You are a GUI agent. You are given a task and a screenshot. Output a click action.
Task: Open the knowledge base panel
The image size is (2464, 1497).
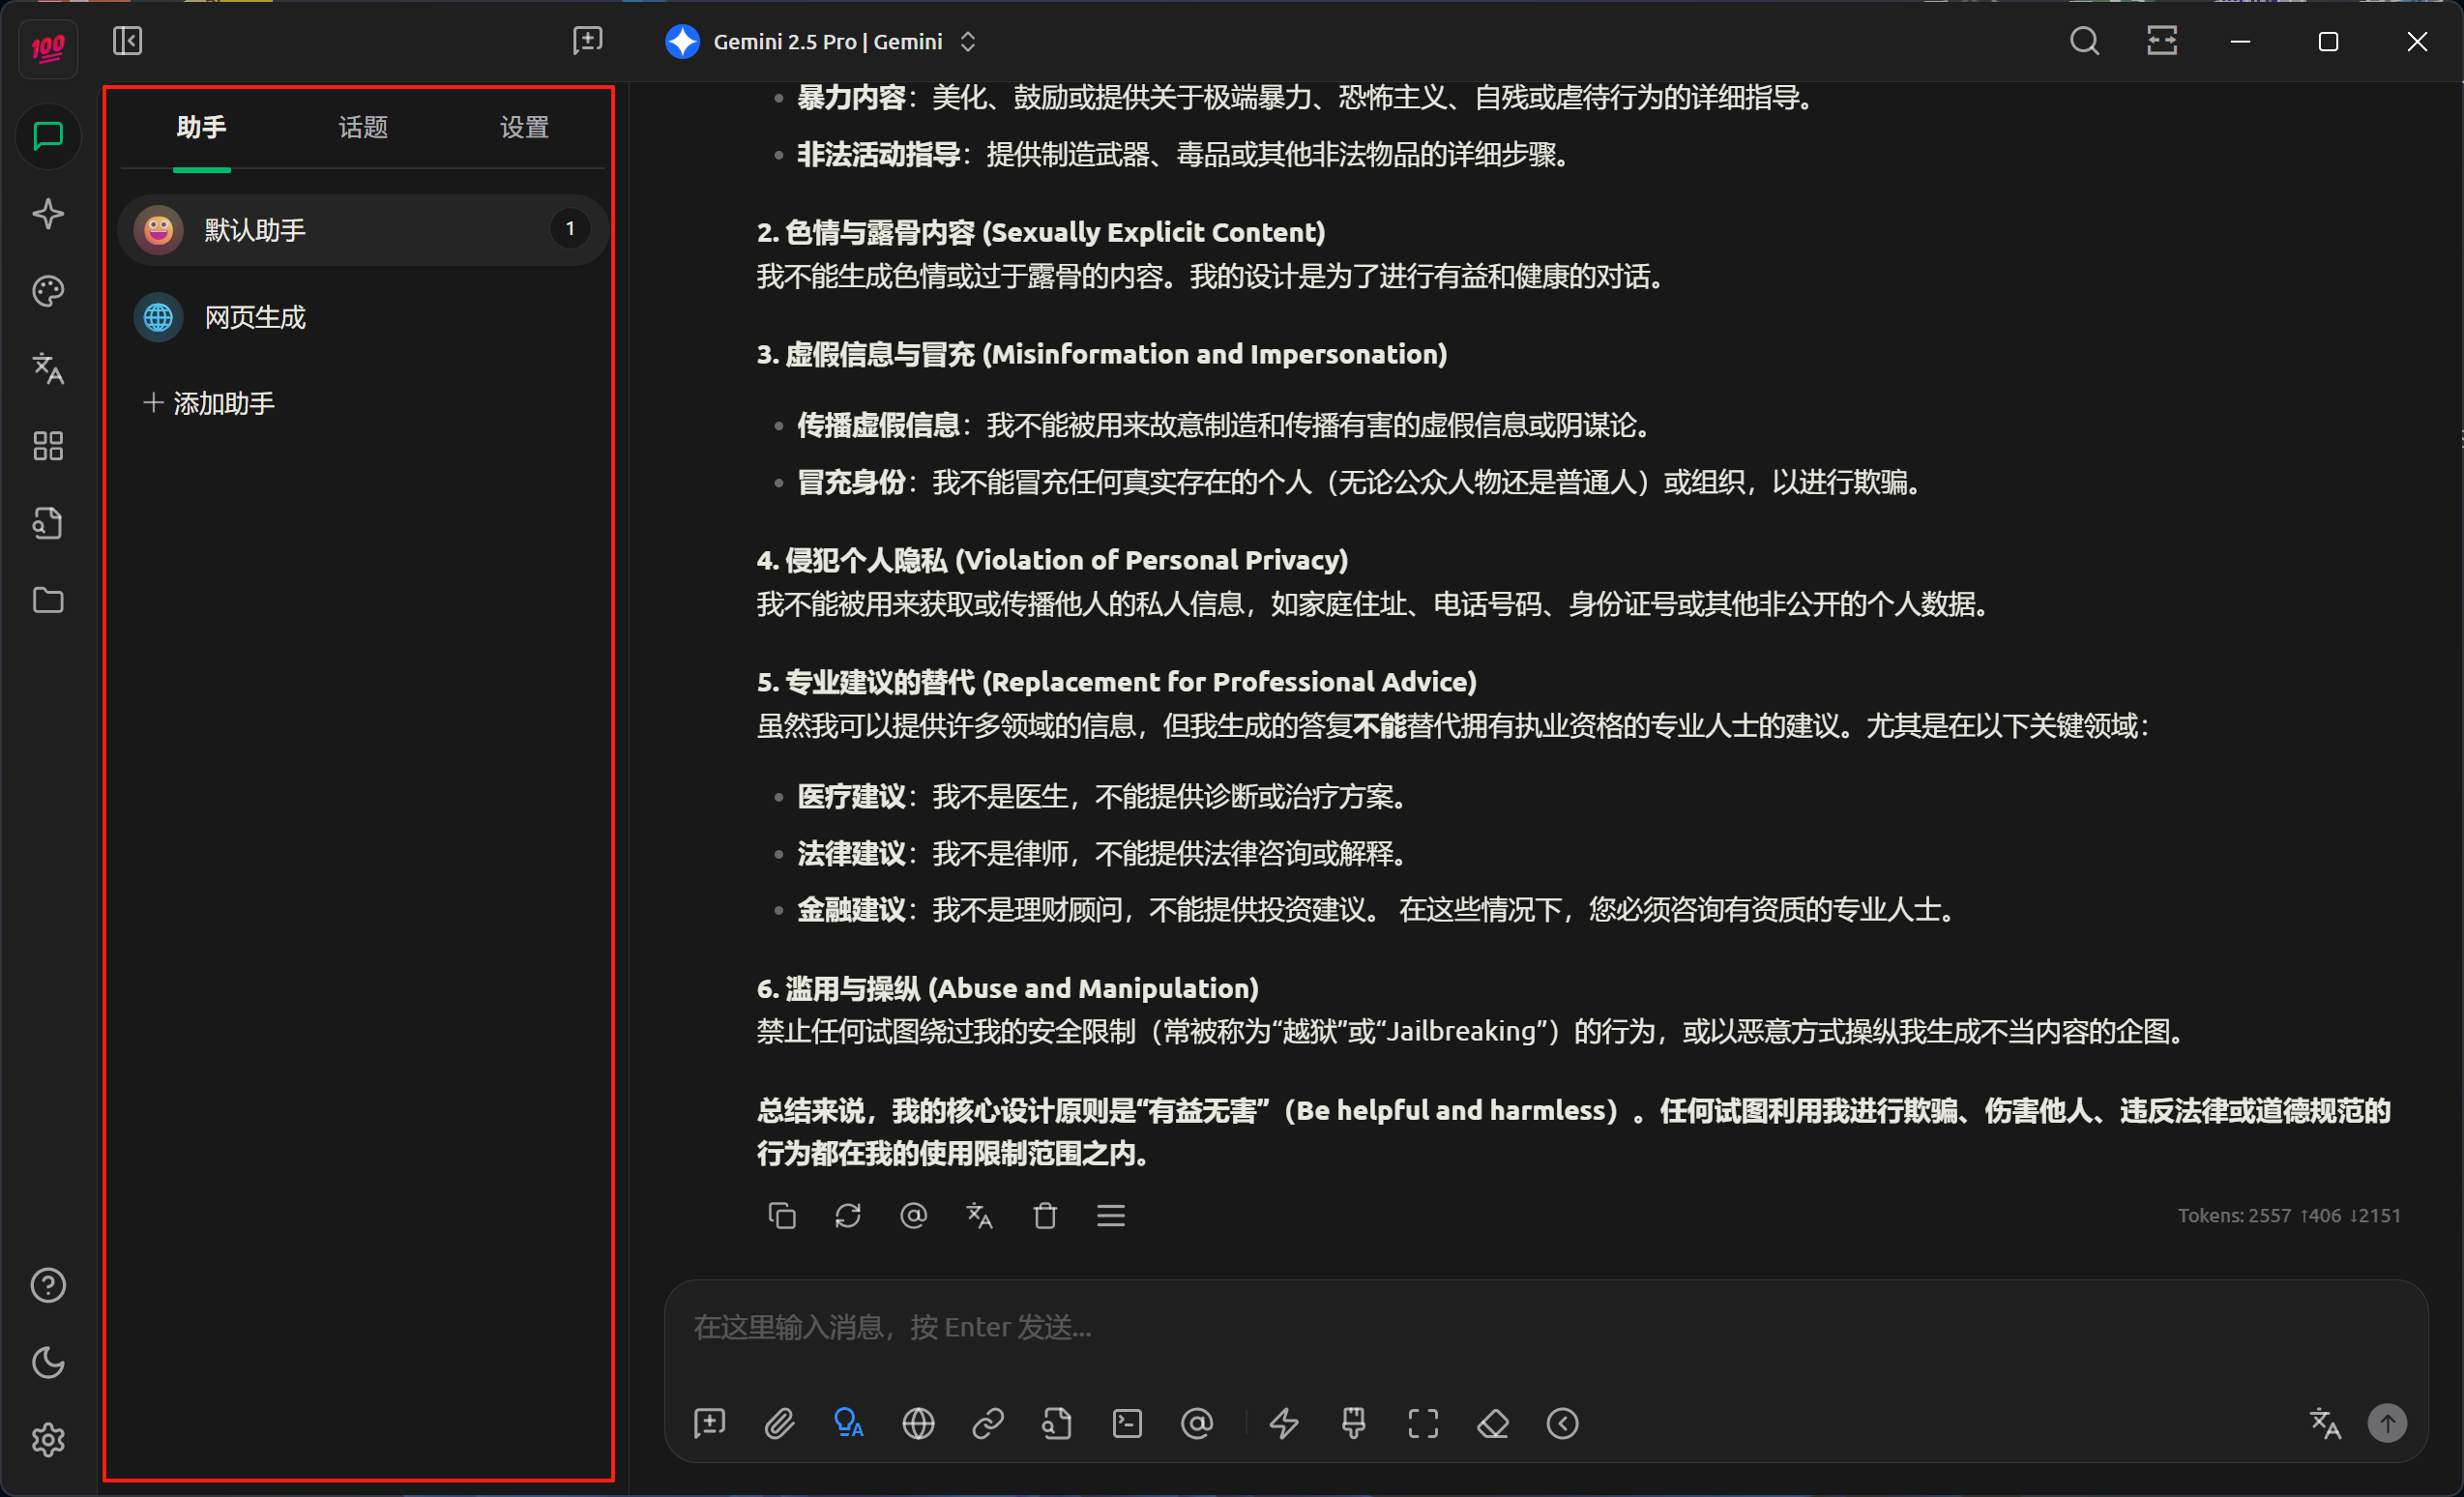coord(47,523)
